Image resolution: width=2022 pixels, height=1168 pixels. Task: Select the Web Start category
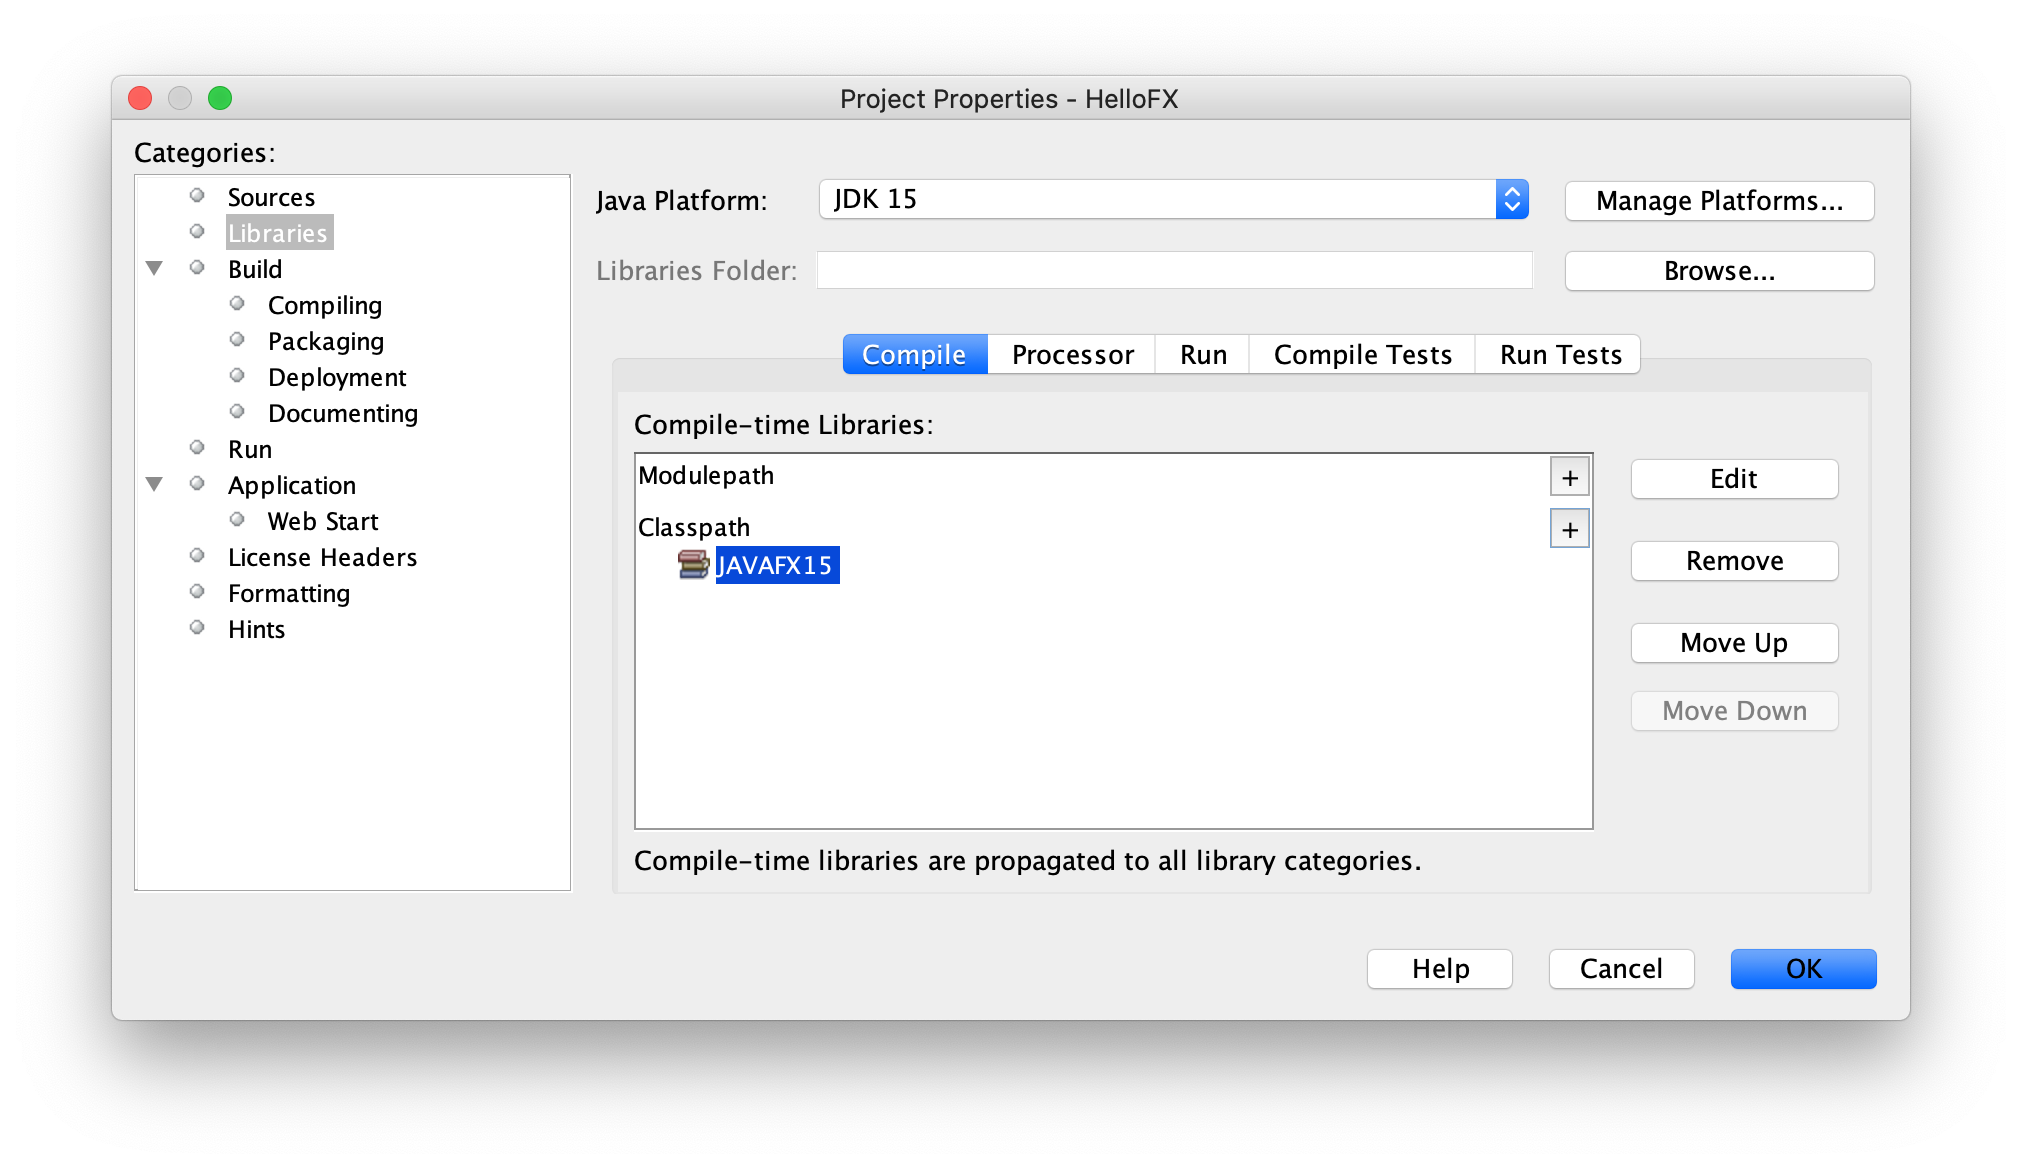click(x=322, y=521)
